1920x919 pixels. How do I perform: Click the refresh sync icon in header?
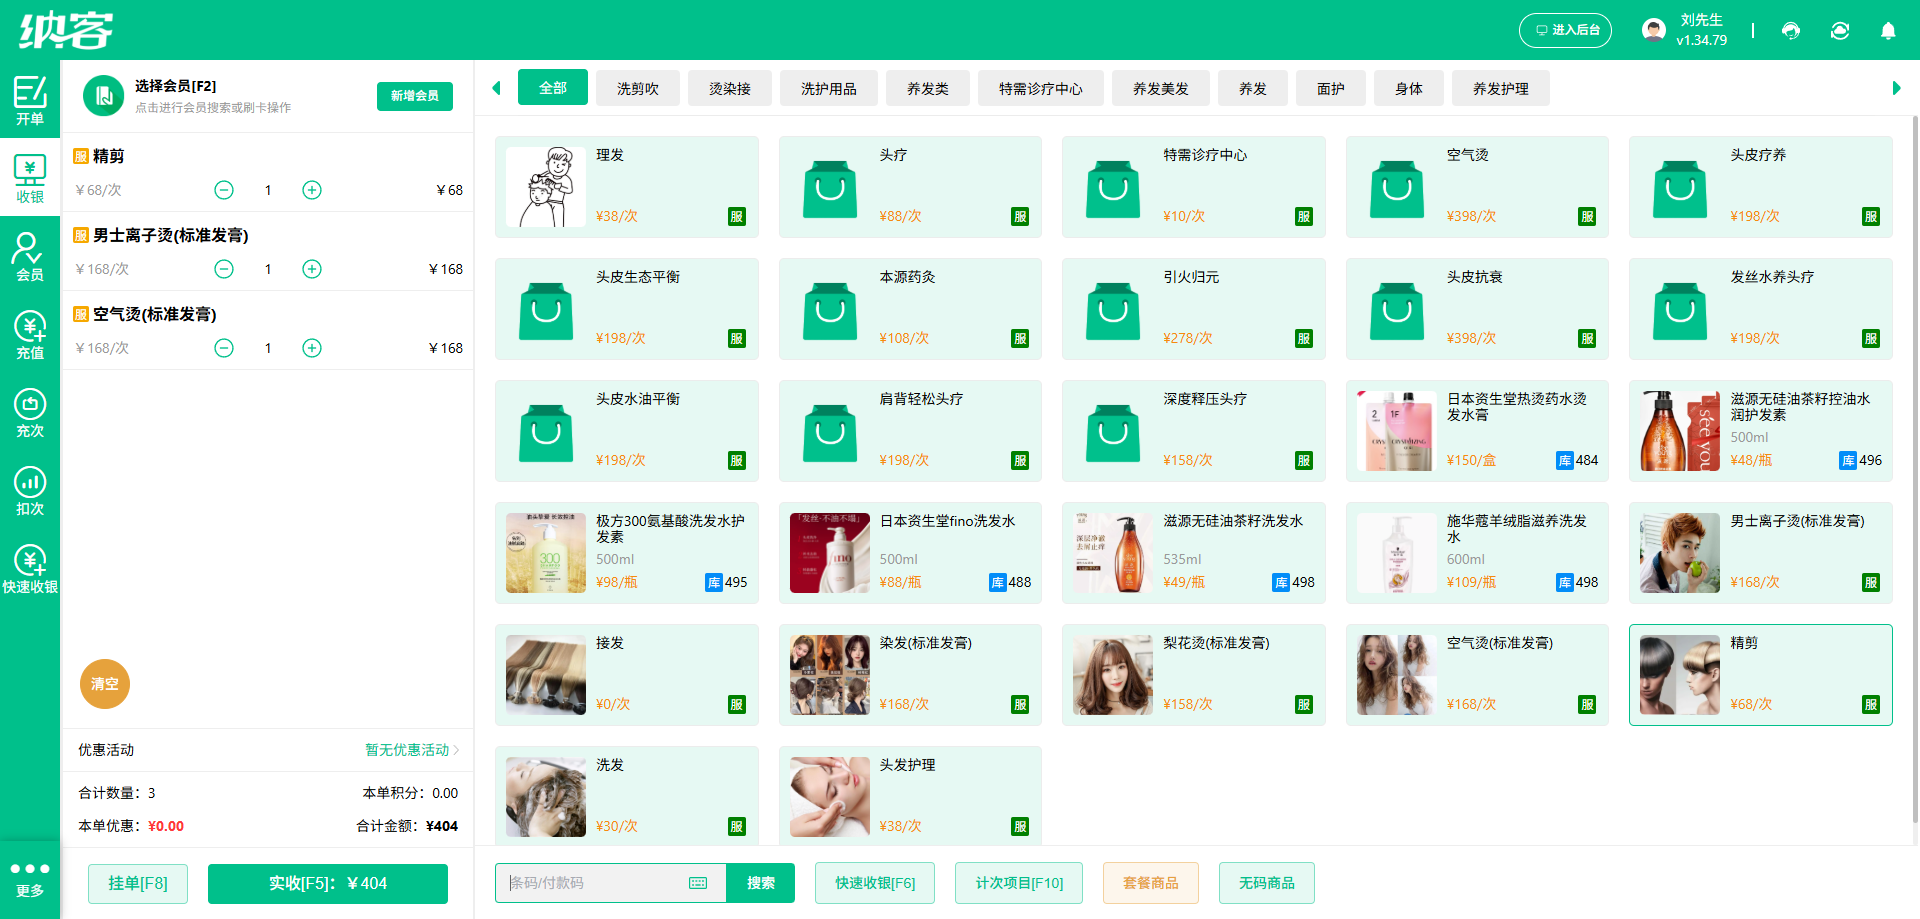[x=1840, y=31]
